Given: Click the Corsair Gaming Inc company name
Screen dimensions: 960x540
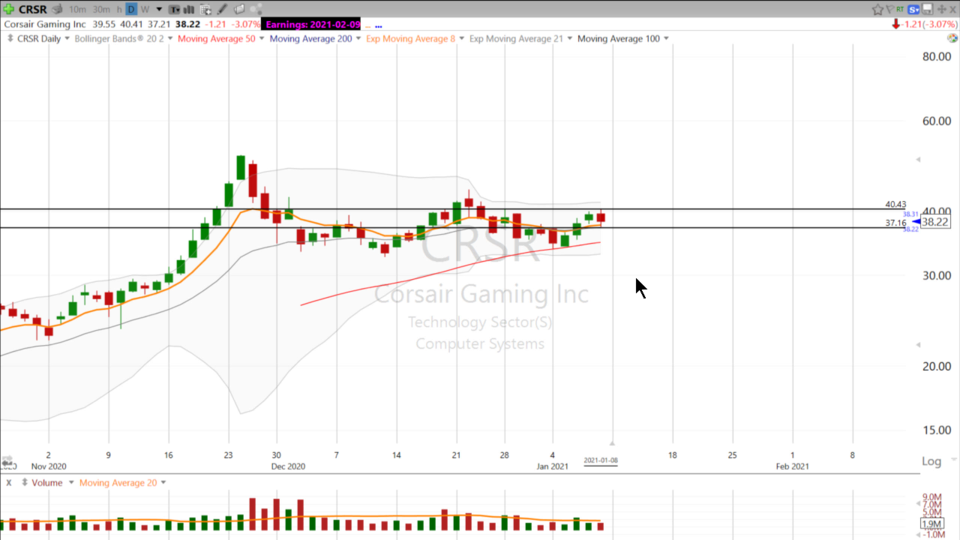Looking at the screenshot, I should (45, 24).
